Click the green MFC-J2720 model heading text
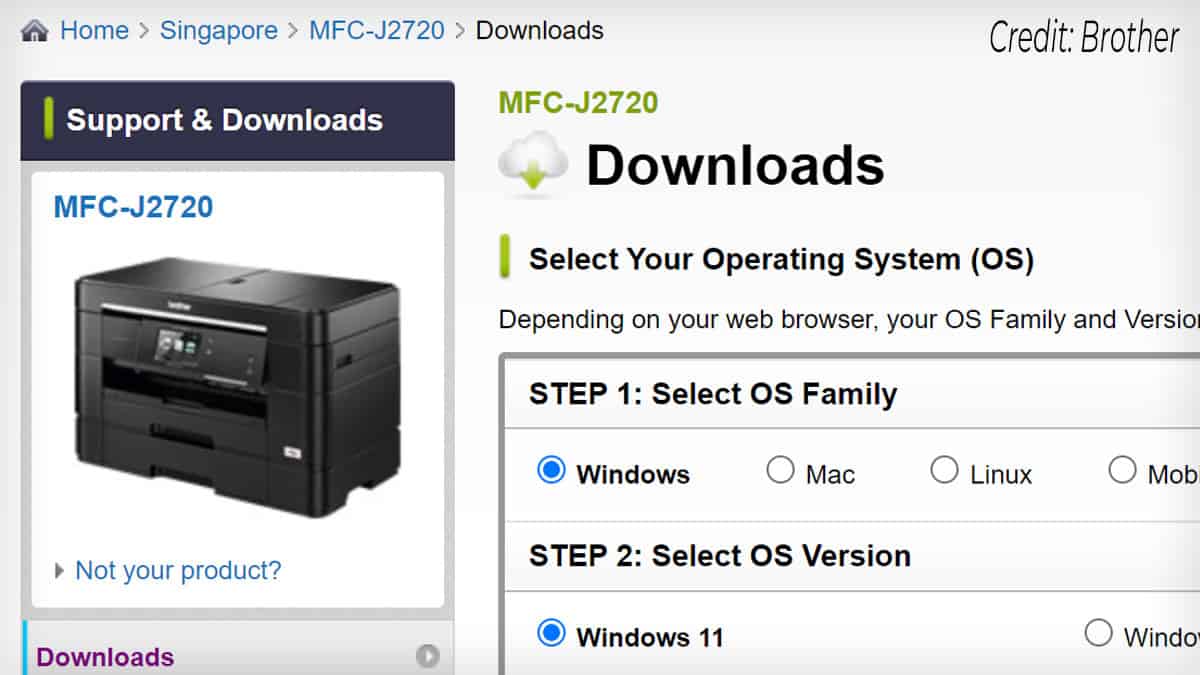1200x675 pixels. (x=578, y=103)
